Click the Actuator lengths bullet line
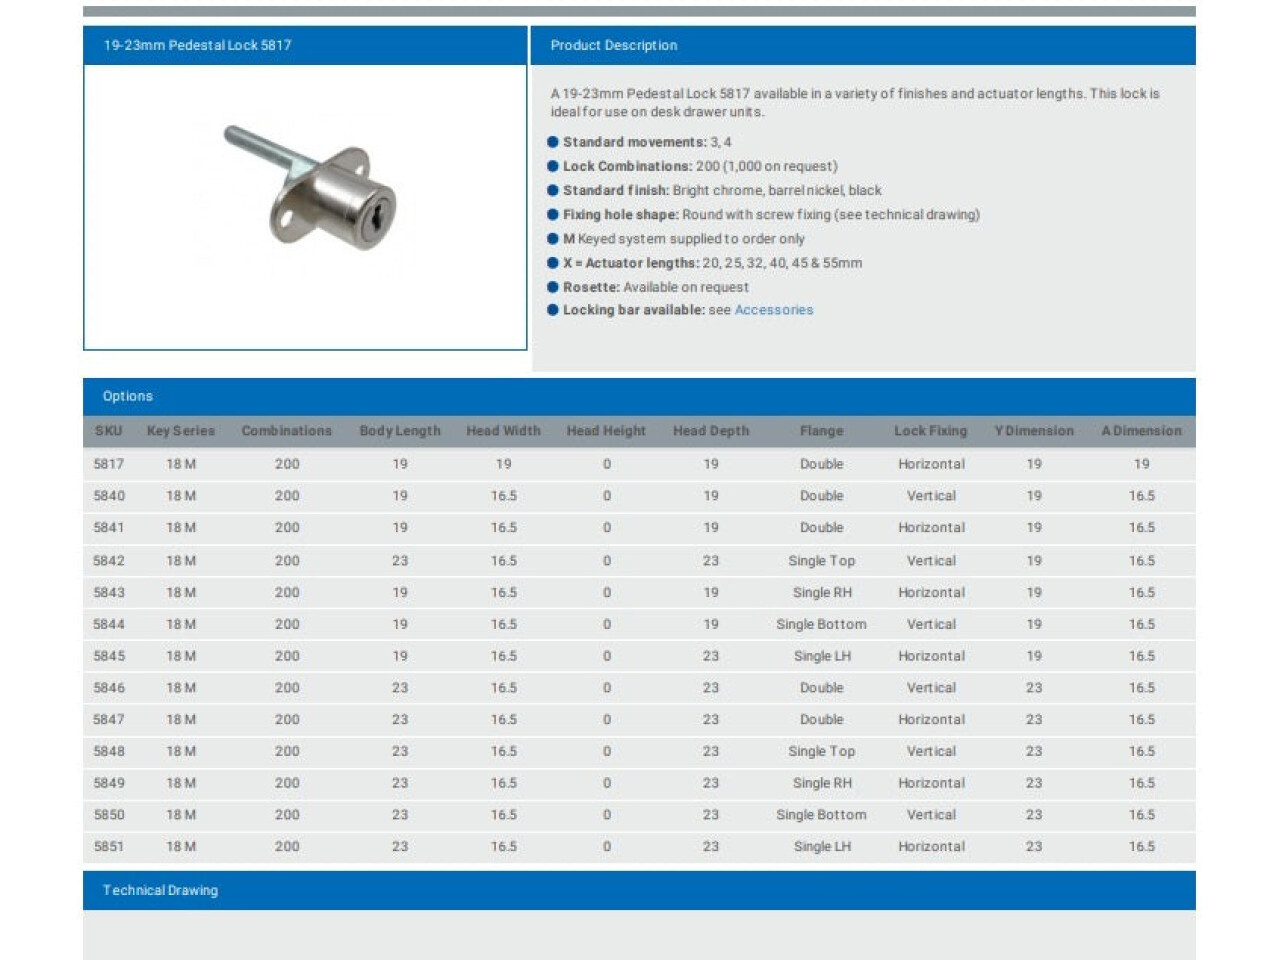Image resolution: width=1280 pixels, height=960 pixels. (704, 263)
